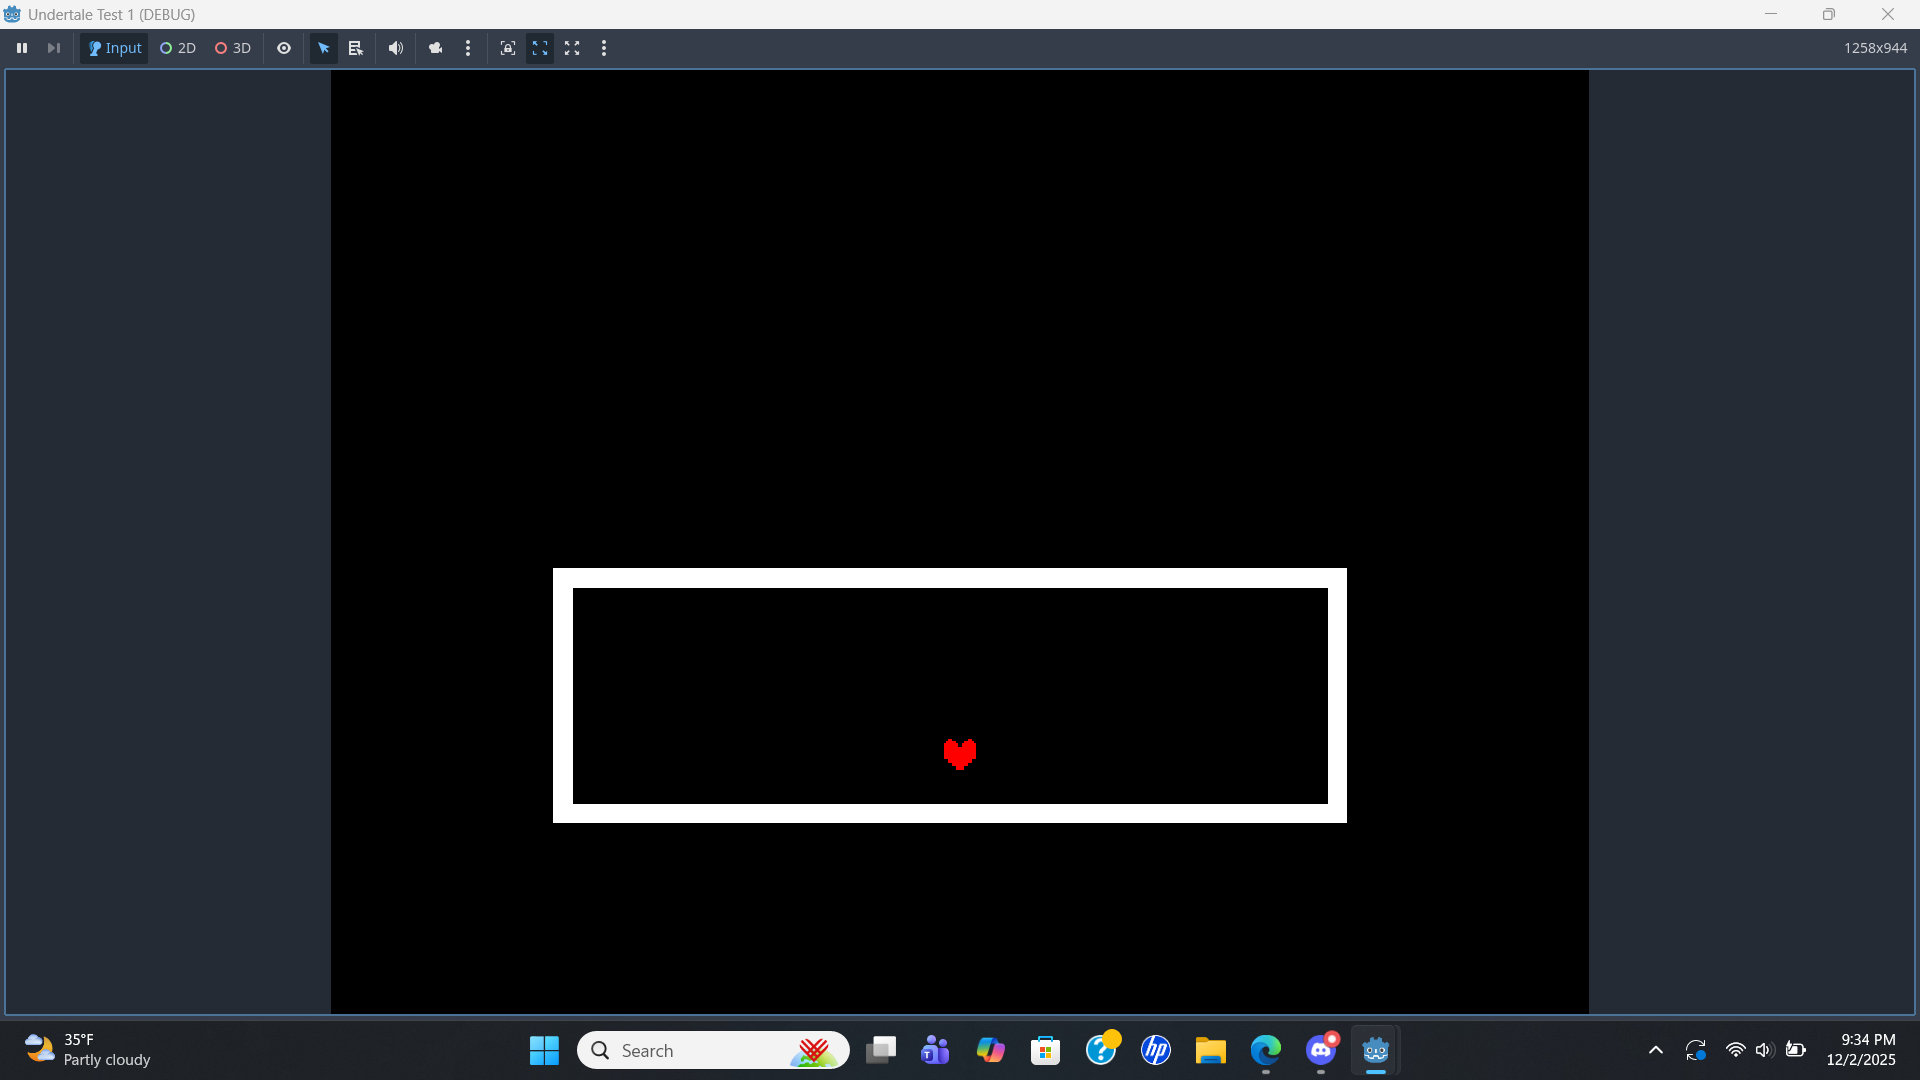Pause the running game

click(22, 48)
